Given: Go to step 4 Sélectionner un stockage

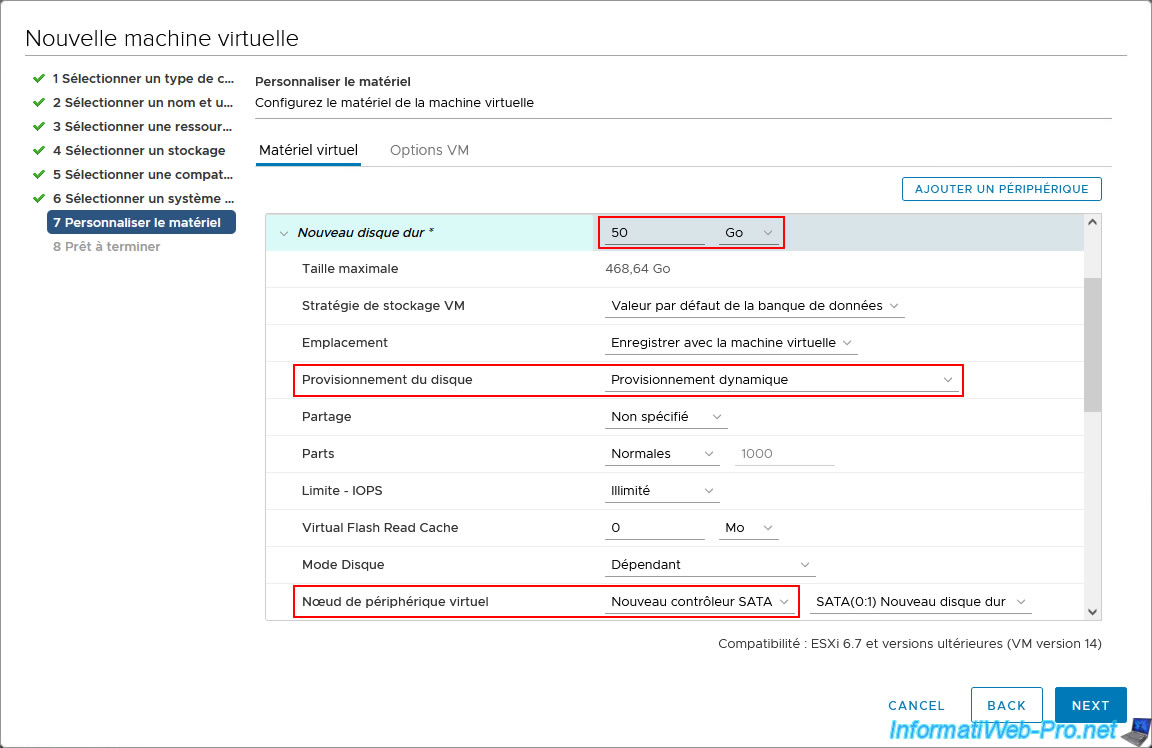Looking at the screenshot, I should pyautogui.click(x=139, y=150).
